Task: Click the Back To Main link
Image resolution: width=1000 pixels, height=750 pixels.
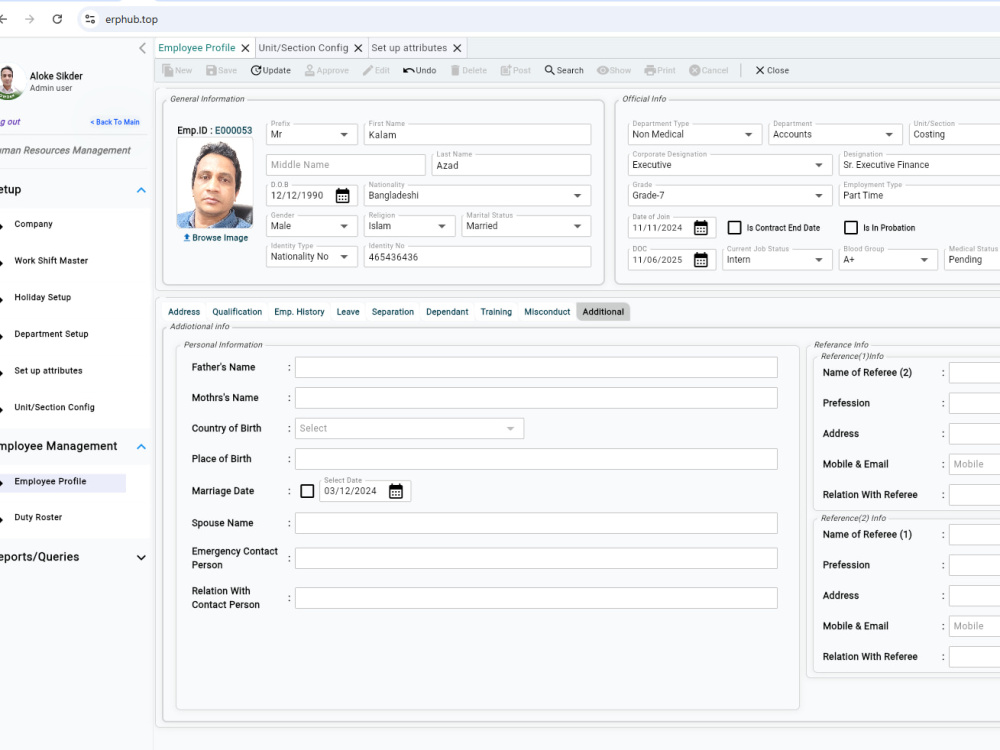Action: (x=115, y=122)
